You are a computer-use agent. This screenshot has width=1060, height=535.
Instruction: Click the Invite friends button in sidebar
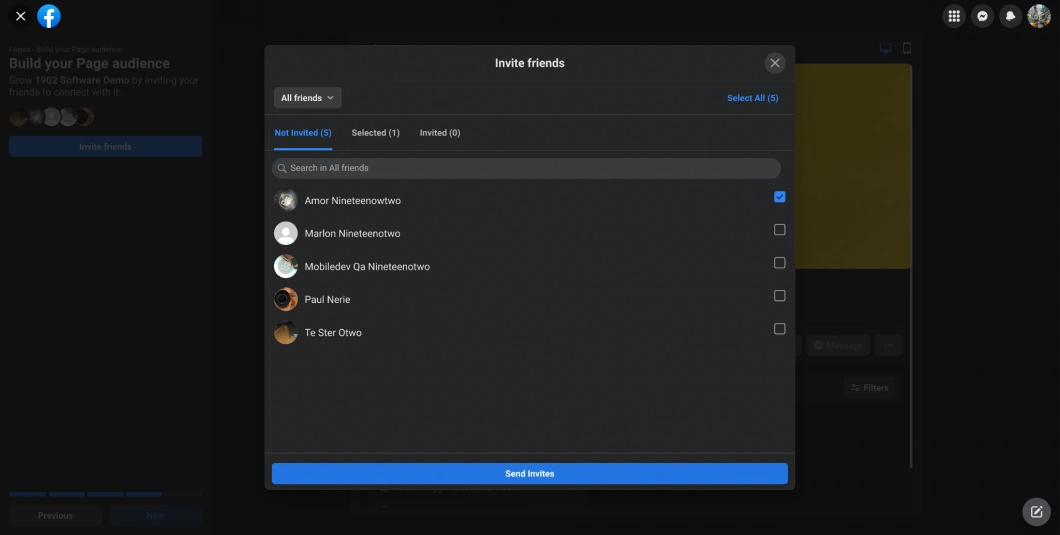click(x=105, y=147)
